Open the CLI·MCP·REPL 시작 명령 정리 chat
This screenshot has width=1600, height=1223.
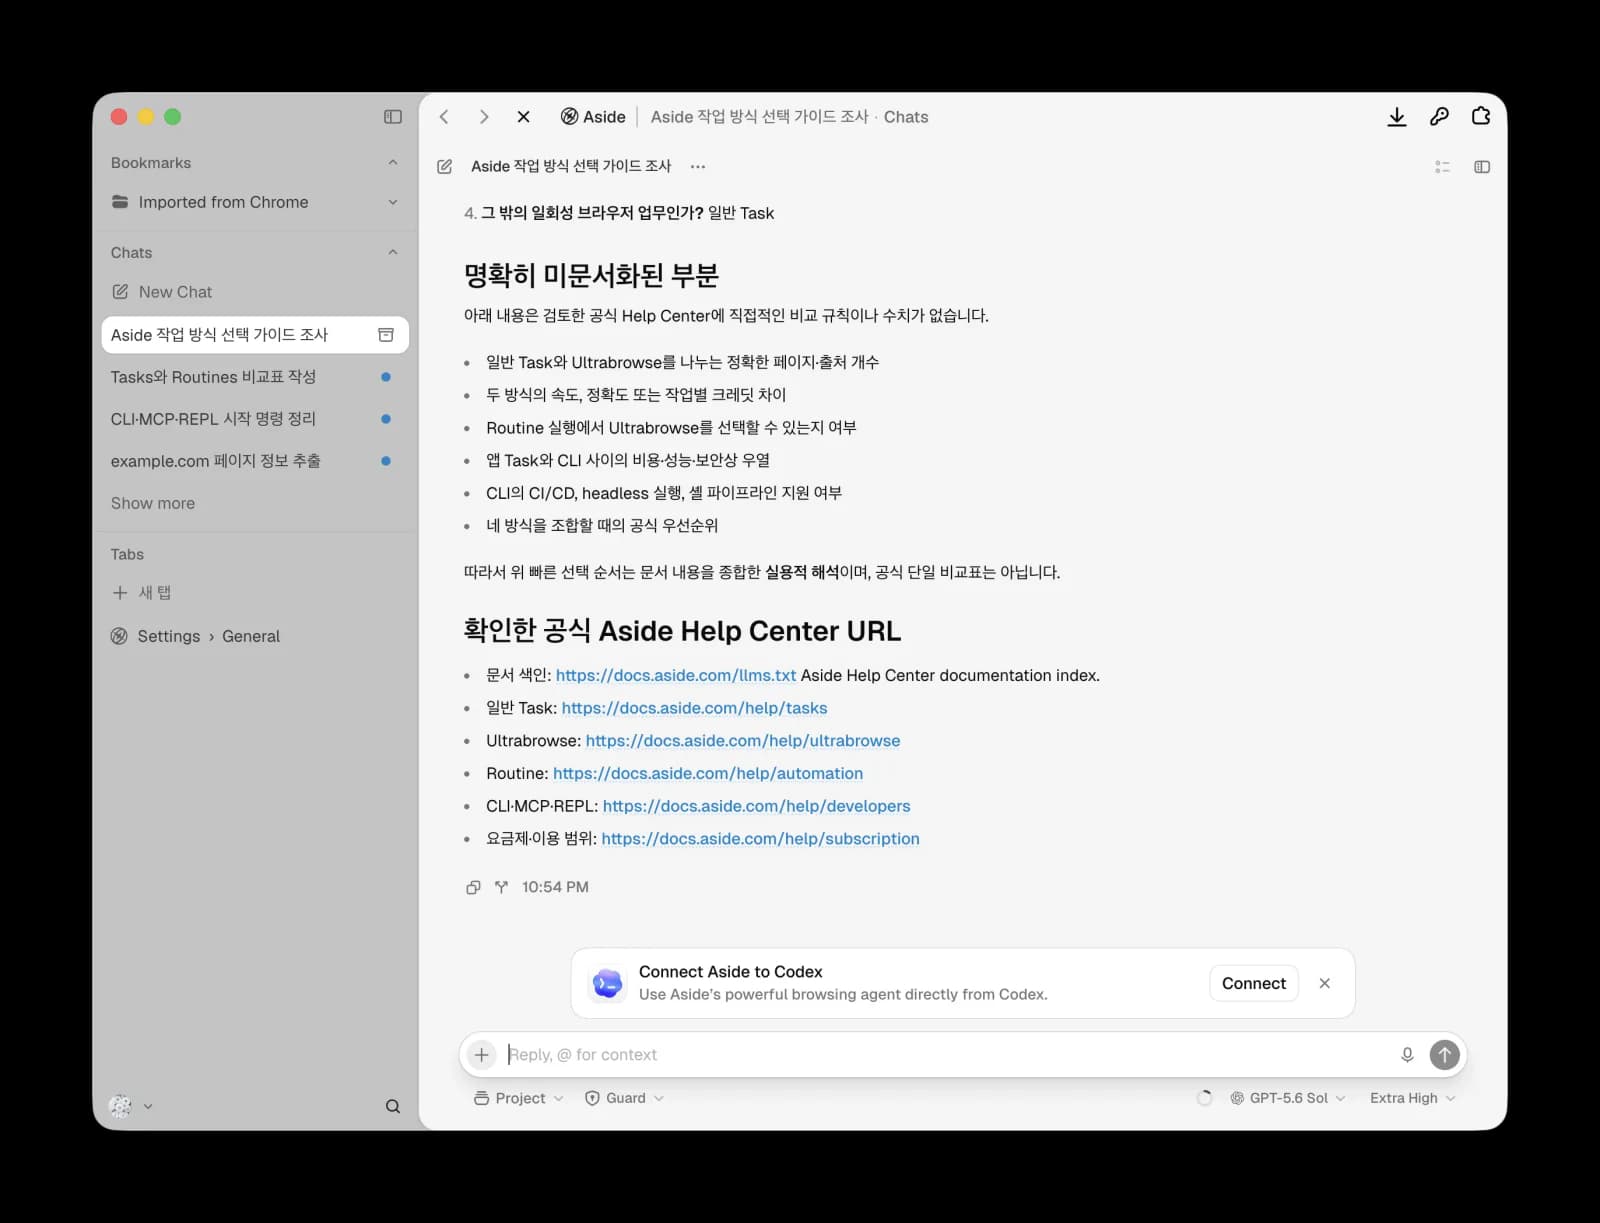255,419
